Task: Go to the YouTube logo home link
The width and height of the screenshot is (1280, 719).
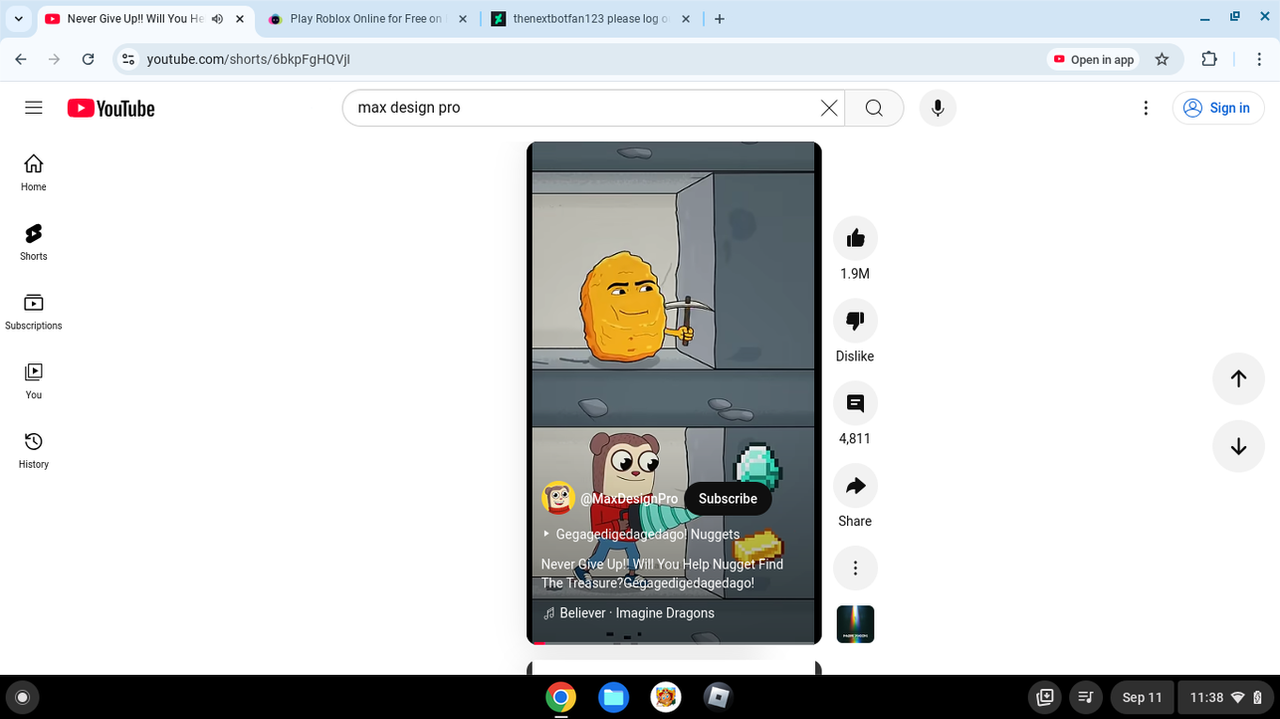Action: point(111,108)
